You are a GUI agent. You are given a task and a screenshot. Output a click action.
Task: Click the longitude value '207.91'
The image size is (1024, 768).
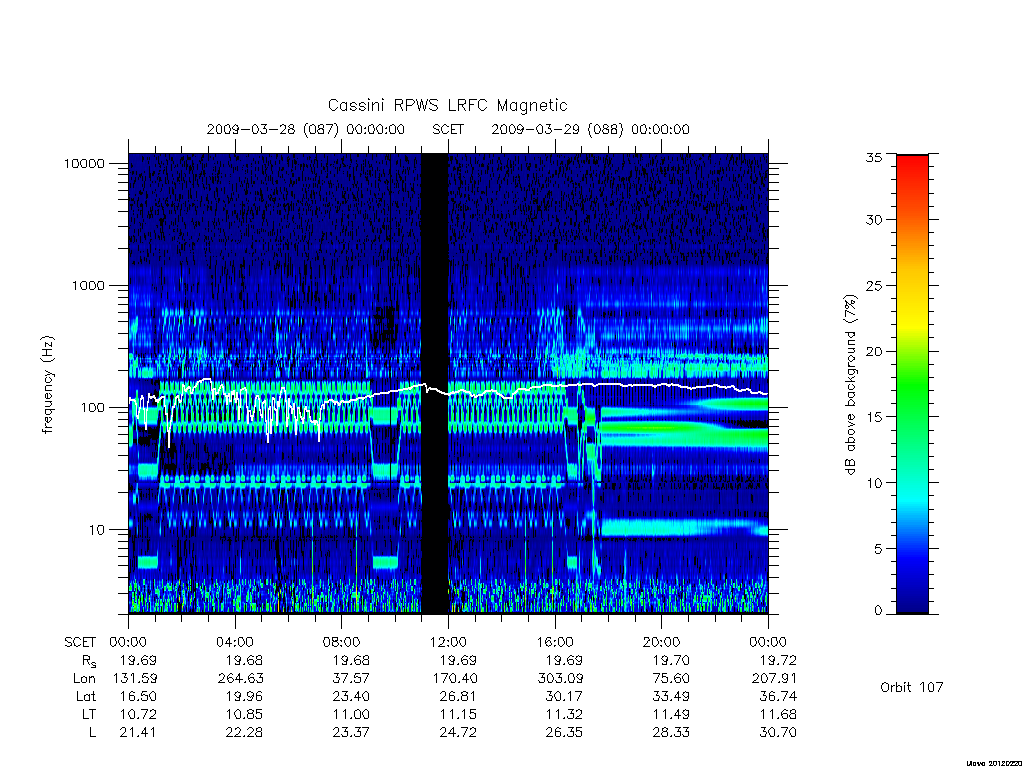click(x=774, y=679)
